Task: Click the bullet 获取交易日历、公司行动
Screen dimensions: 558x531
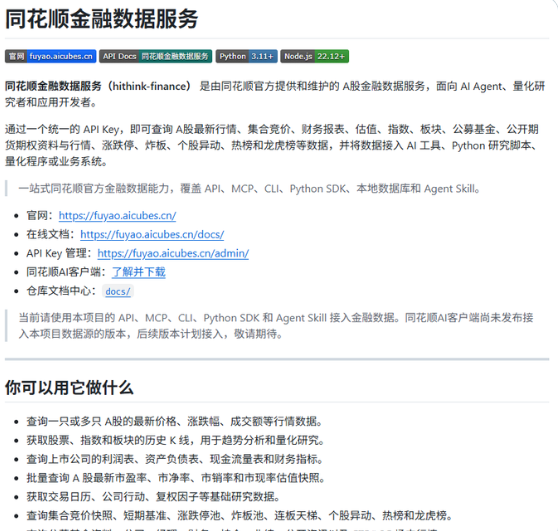Action: pos(153,497)
